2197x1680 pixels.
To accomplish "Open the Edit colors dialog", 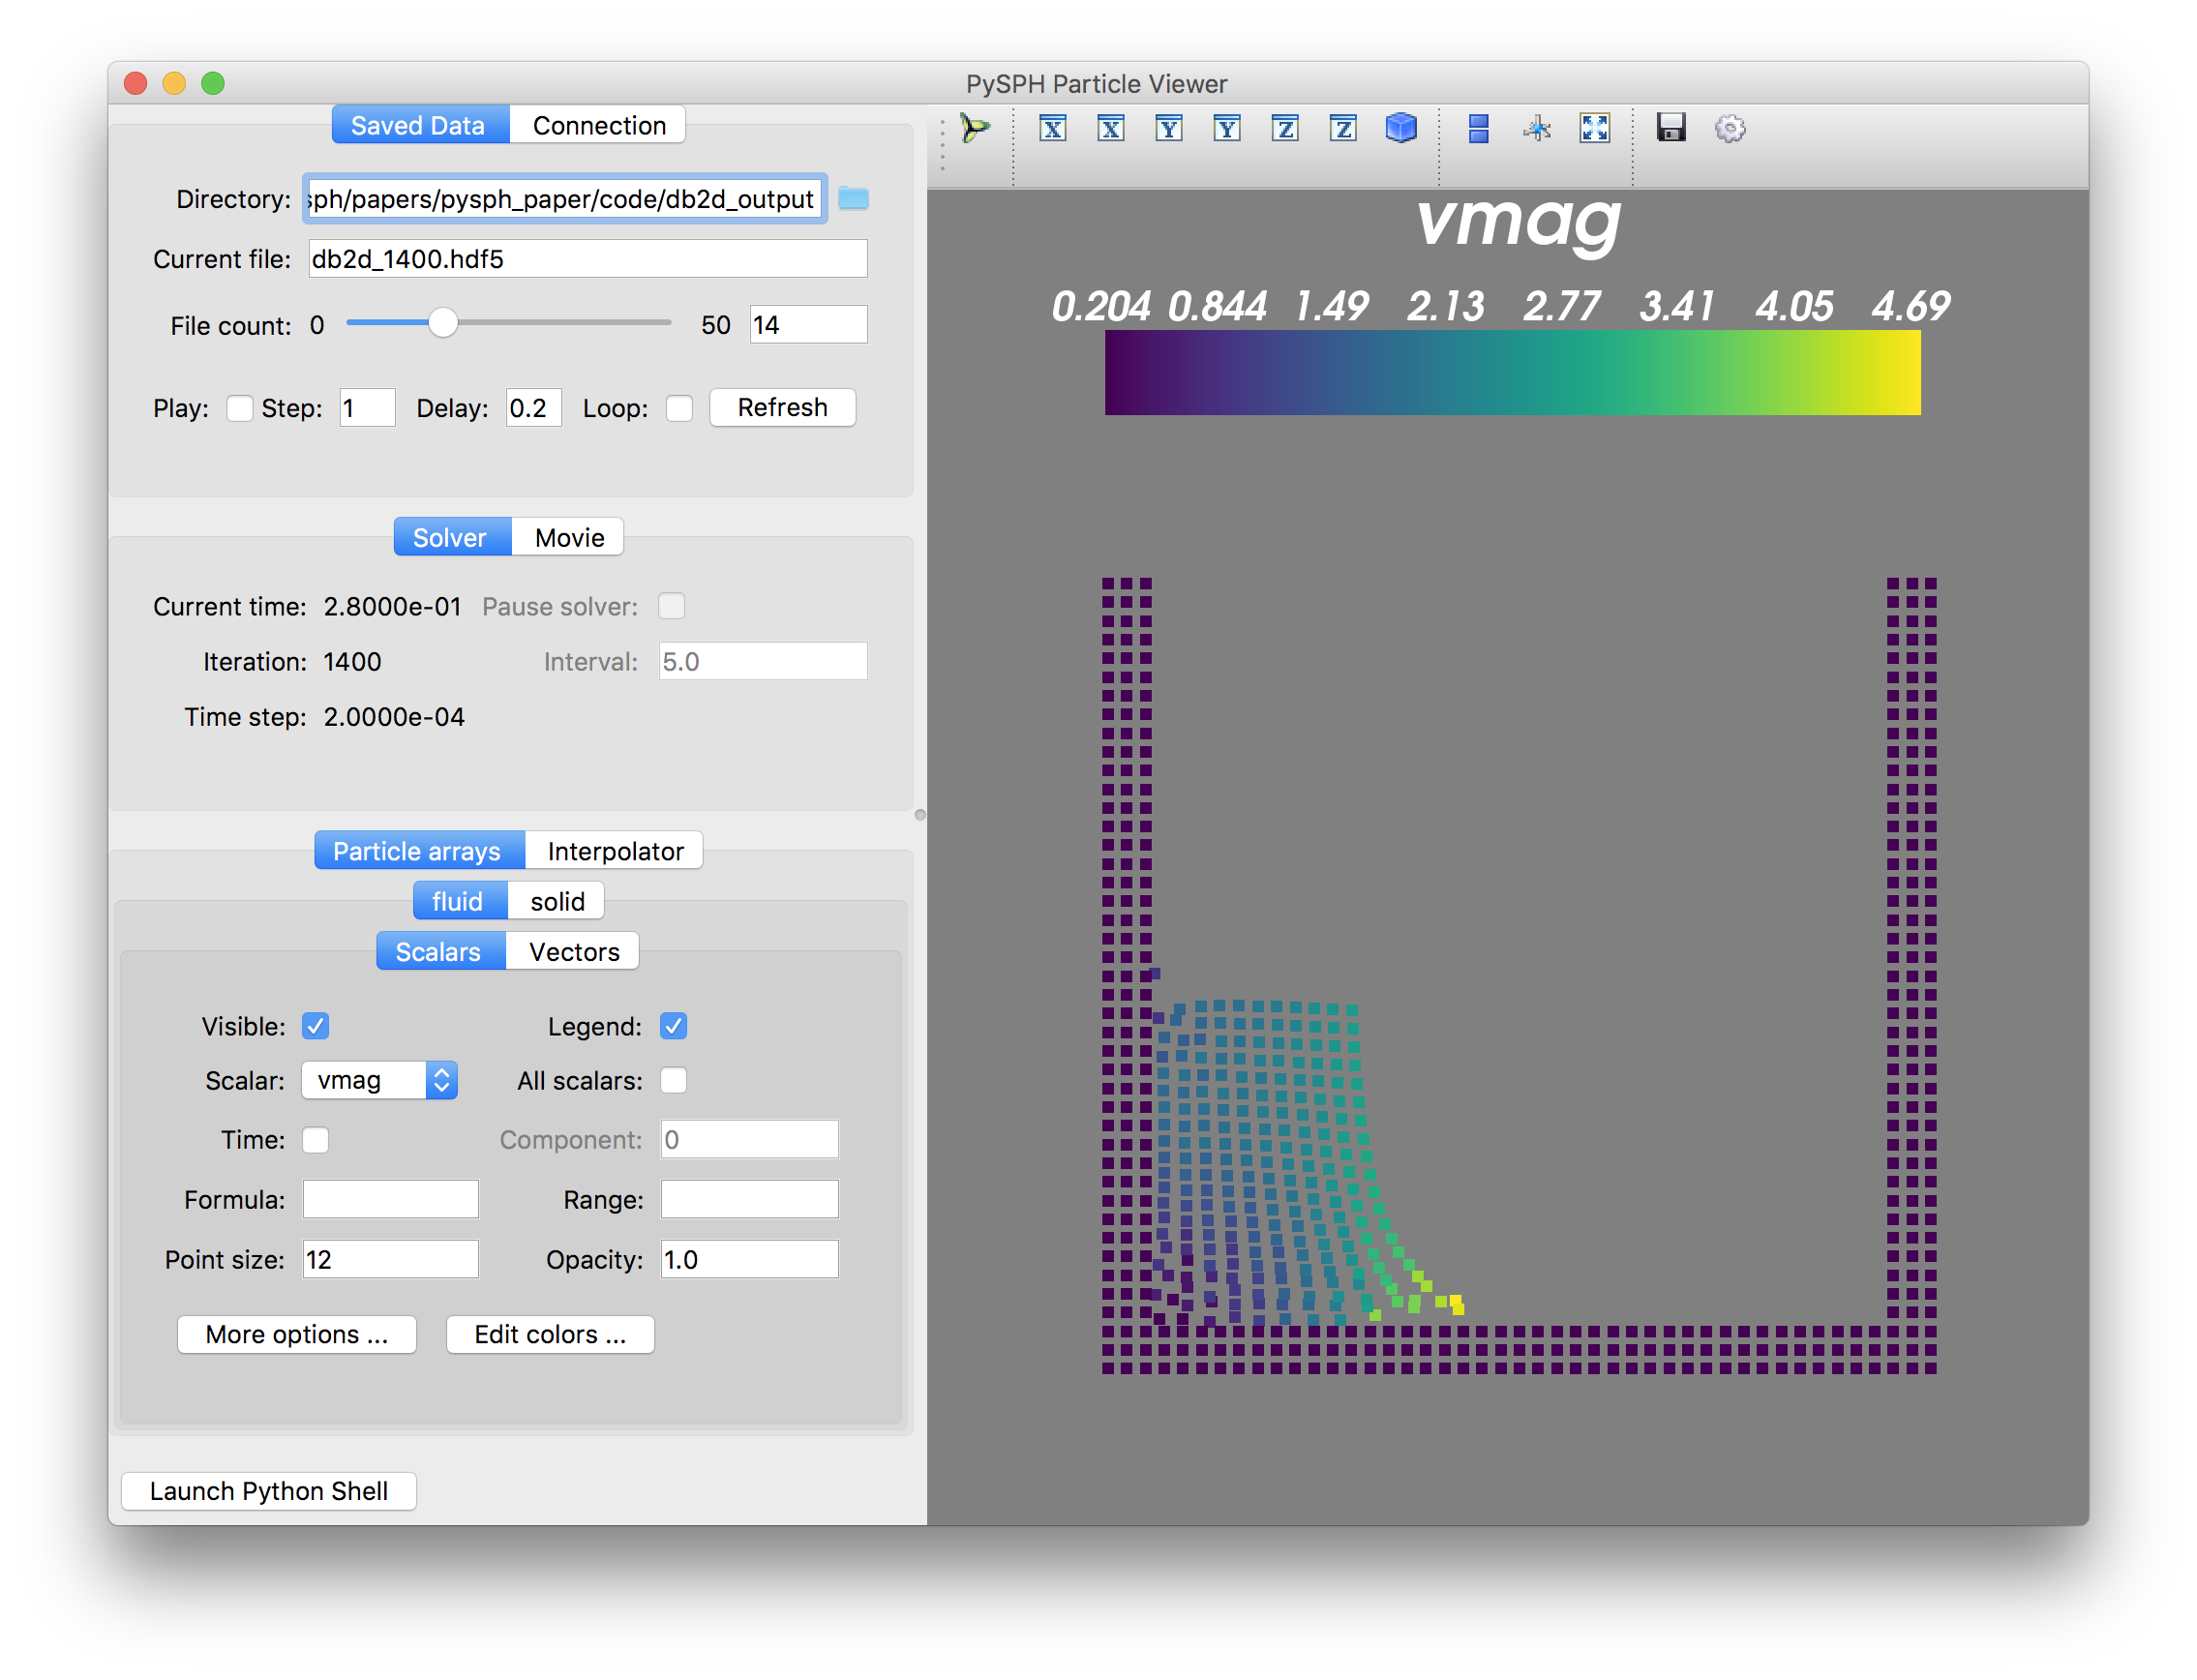I will coord(550,1334).
